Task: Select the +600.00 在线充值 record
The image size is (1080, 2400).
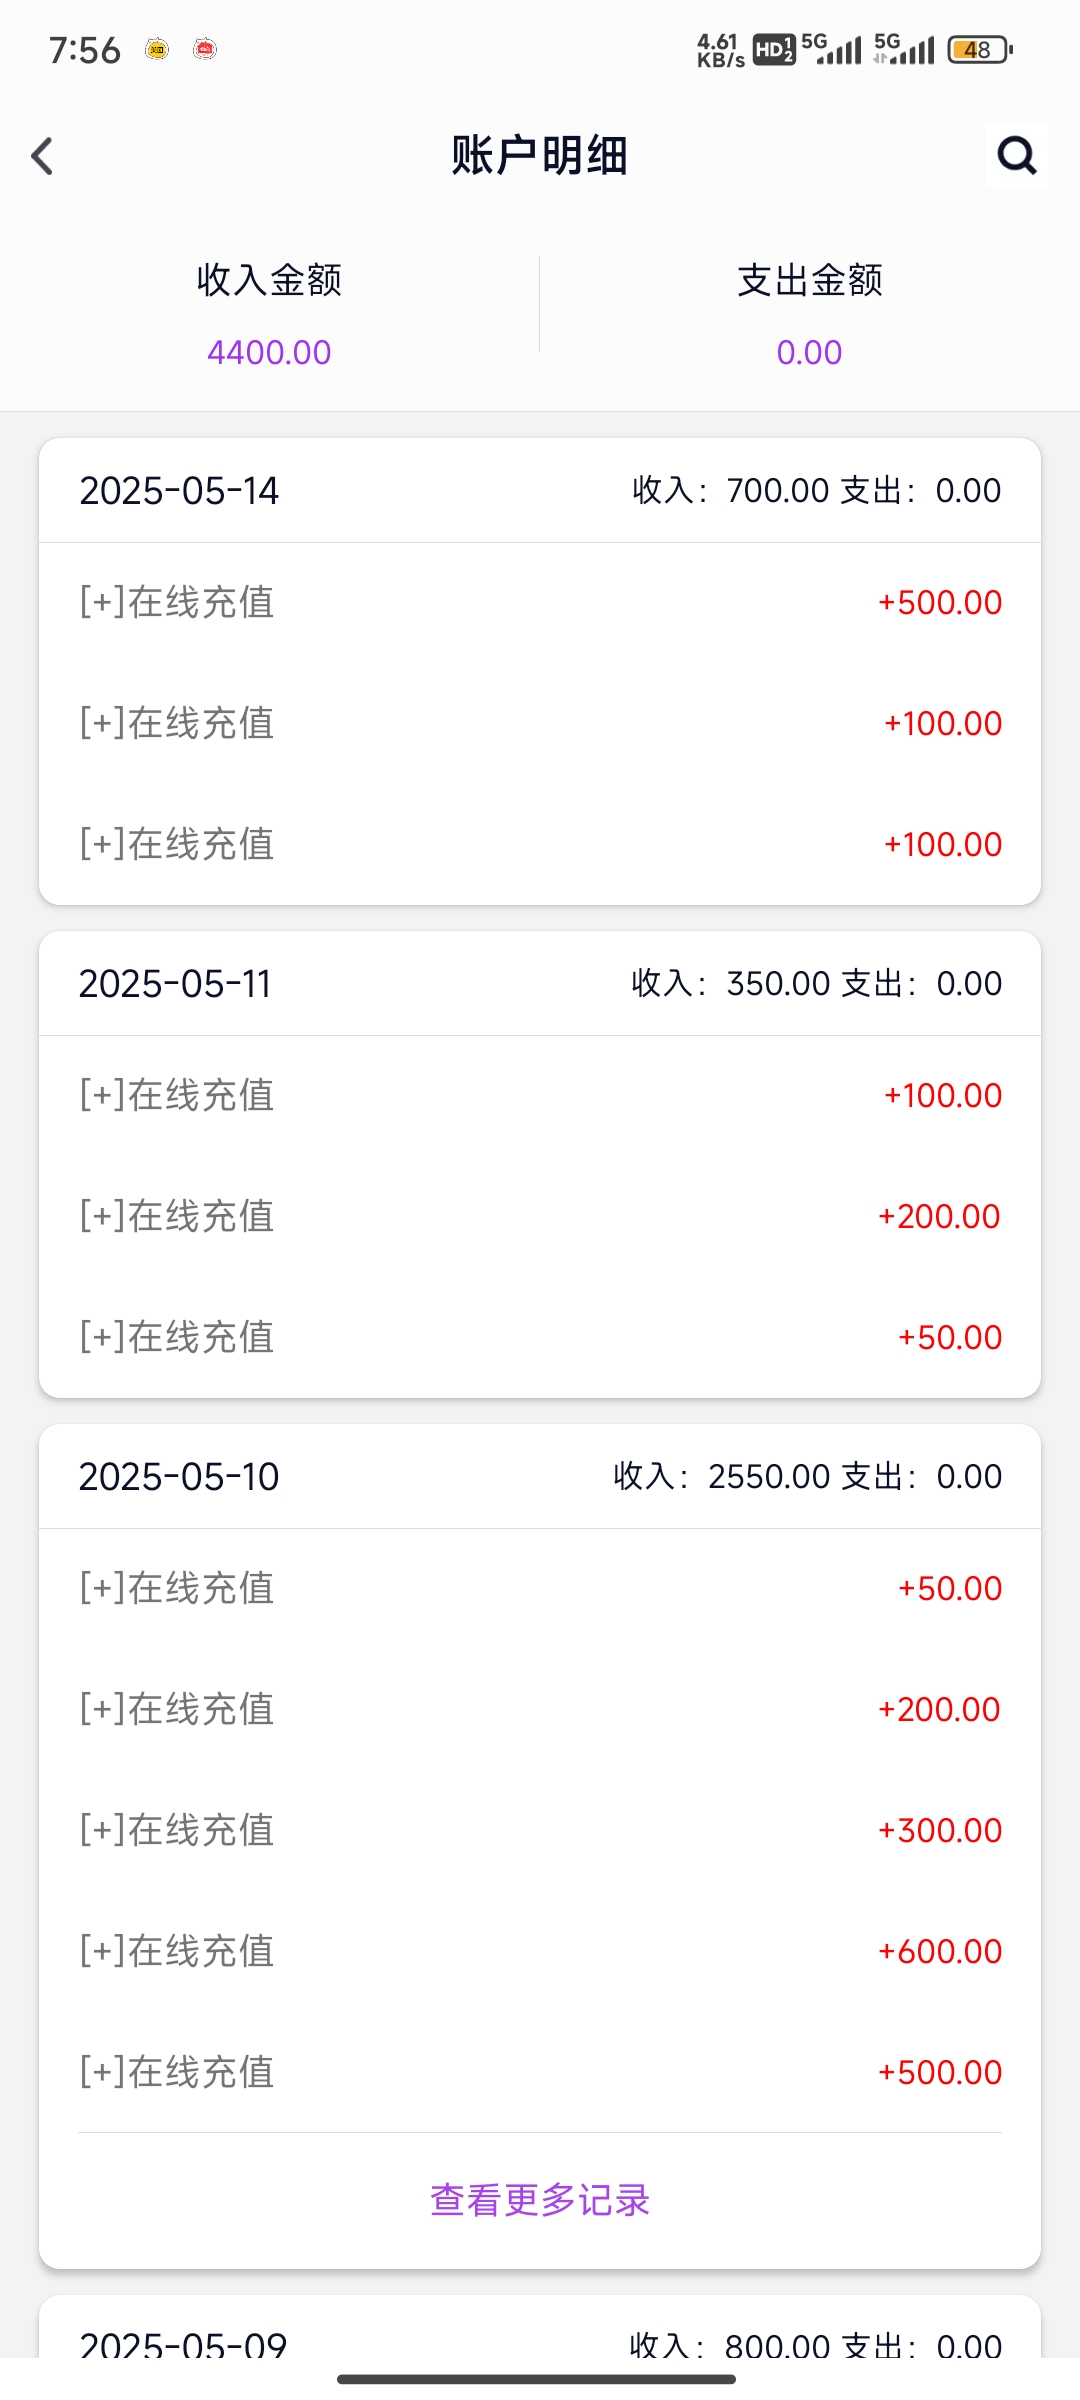Action: (540, 1952)
